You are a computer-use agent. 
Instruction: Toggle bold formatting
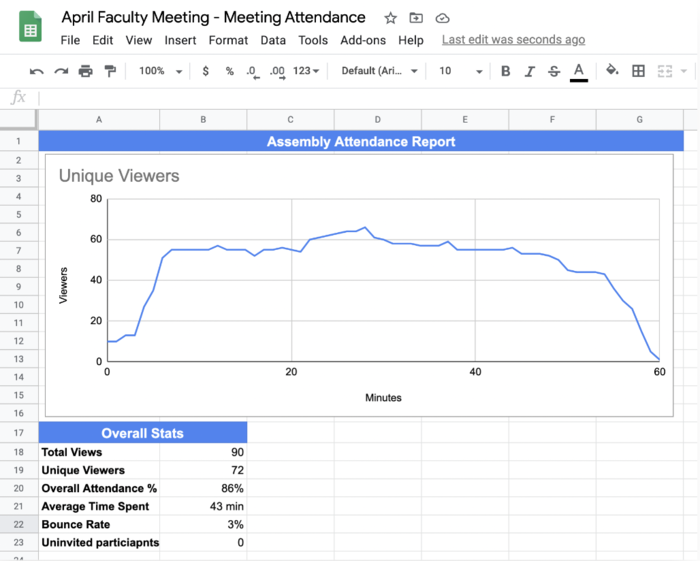(x=505, y=71)
